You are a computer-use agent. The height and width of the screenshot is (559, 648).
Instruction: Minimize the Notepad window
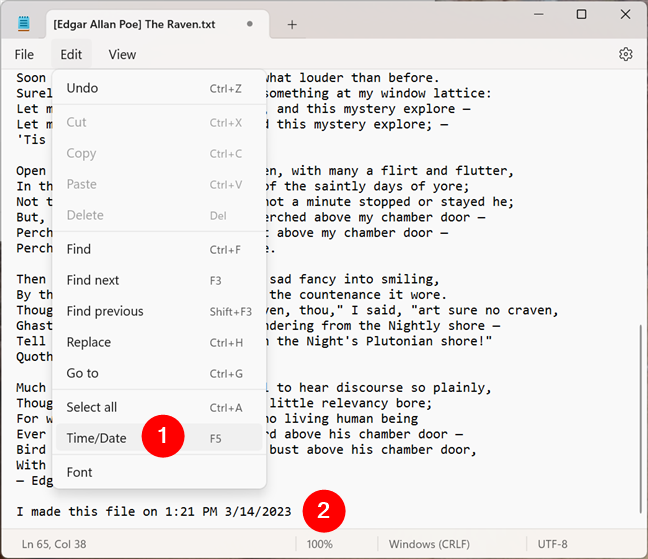coord(538,14)
